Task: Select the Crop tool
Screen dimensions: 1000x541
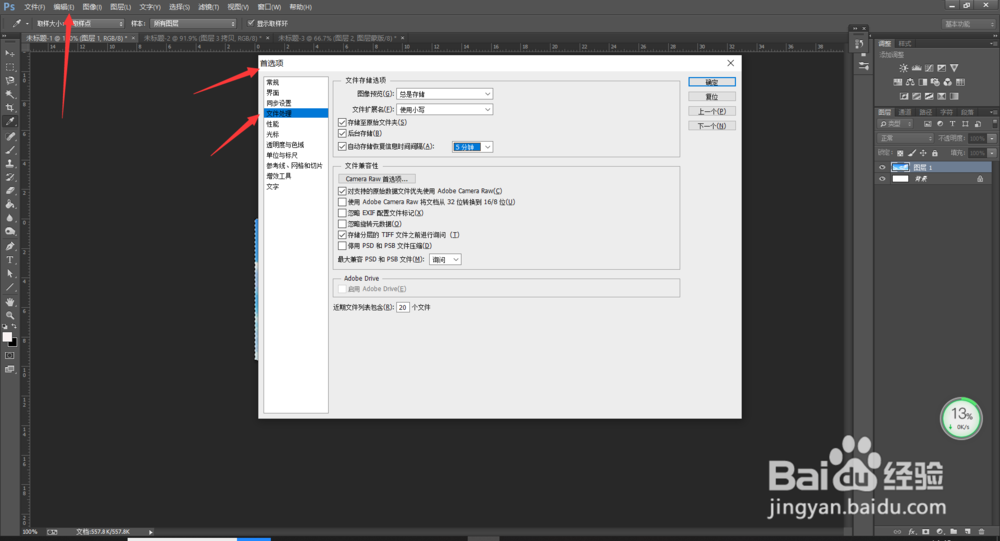Action: click(x=10, y=107)
